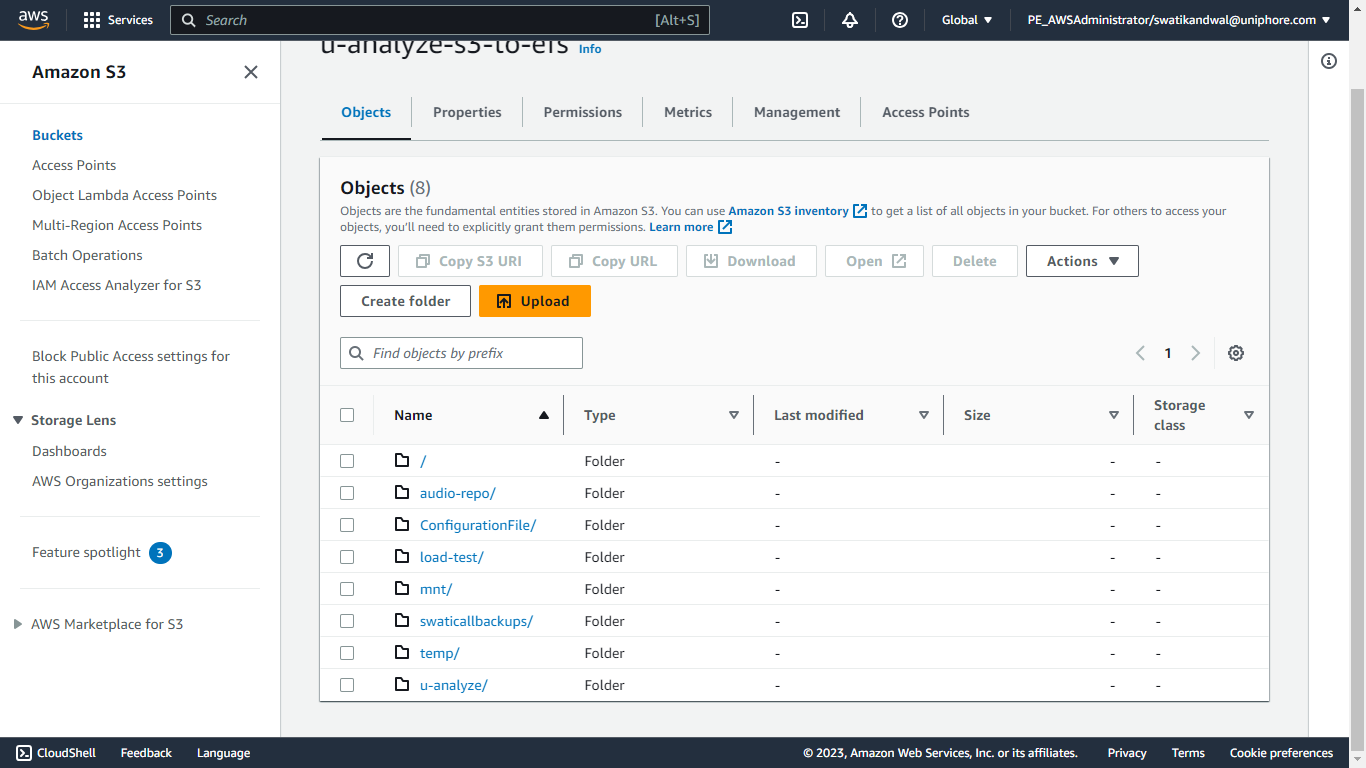Open the help question mark menu
This screenshot has width=1366, height=768.
[900, 20]
